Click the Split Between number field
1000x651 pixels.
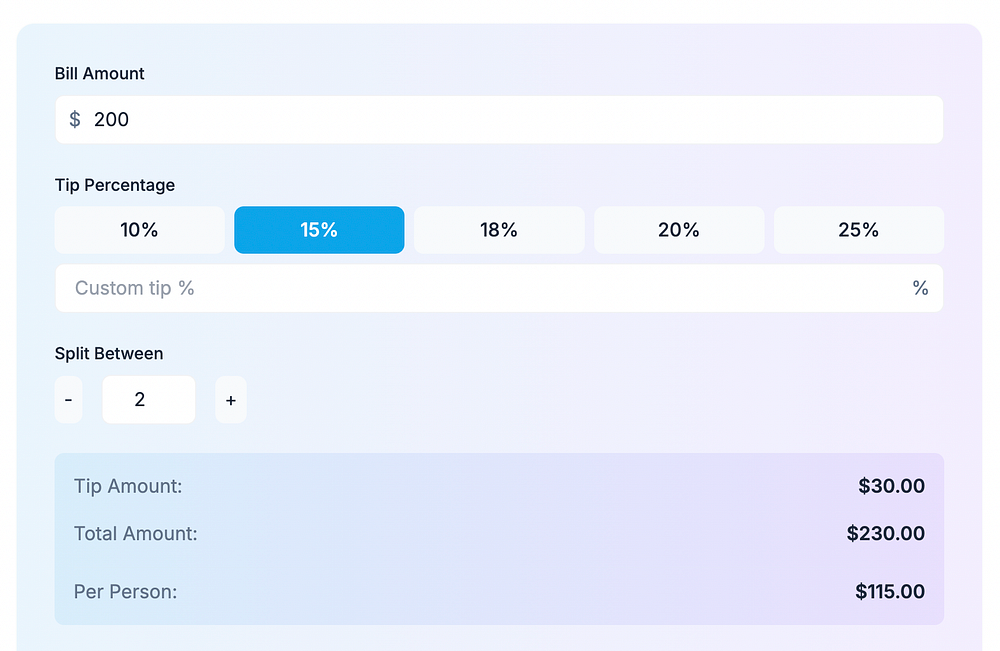pyautogui.click(x=149, y=400)
